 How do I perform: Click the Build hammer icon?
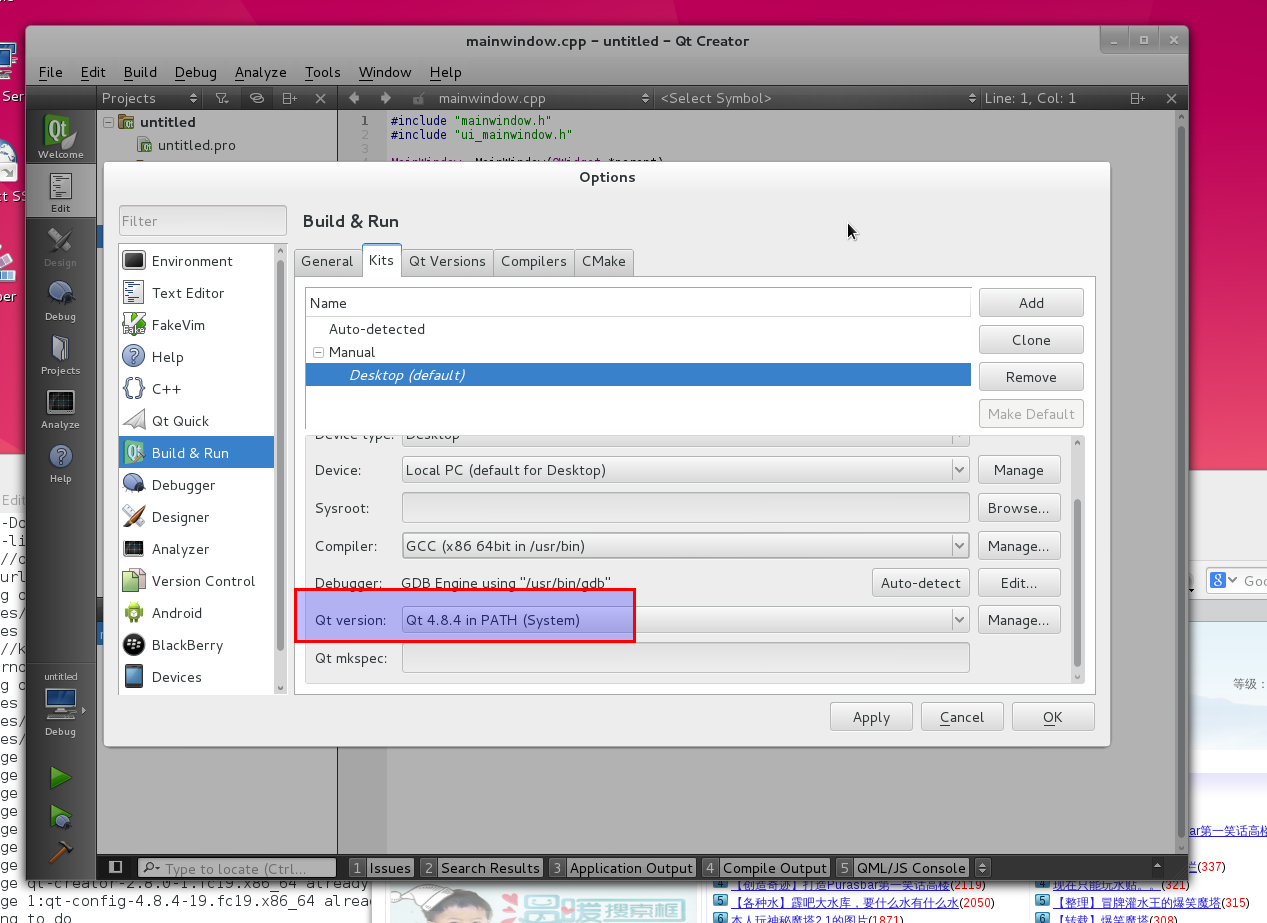coord(61,851)
